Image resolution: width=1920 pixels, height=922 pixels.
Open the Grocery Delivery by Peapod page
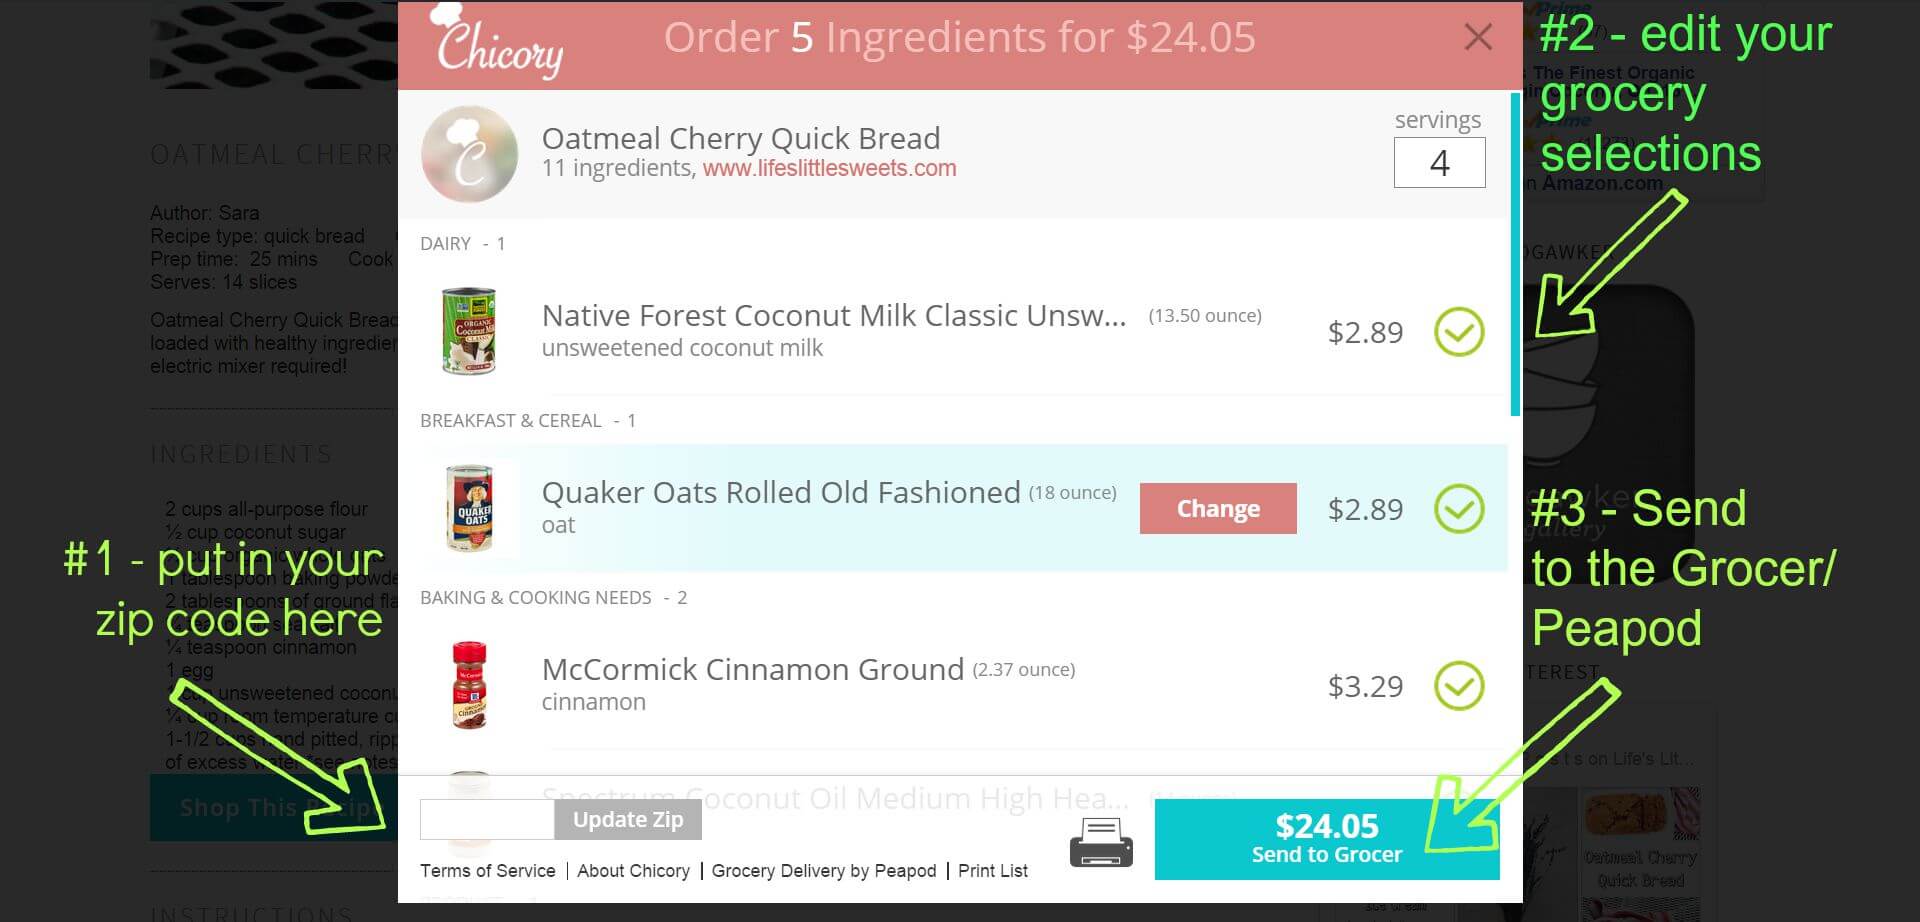(823, 870)
